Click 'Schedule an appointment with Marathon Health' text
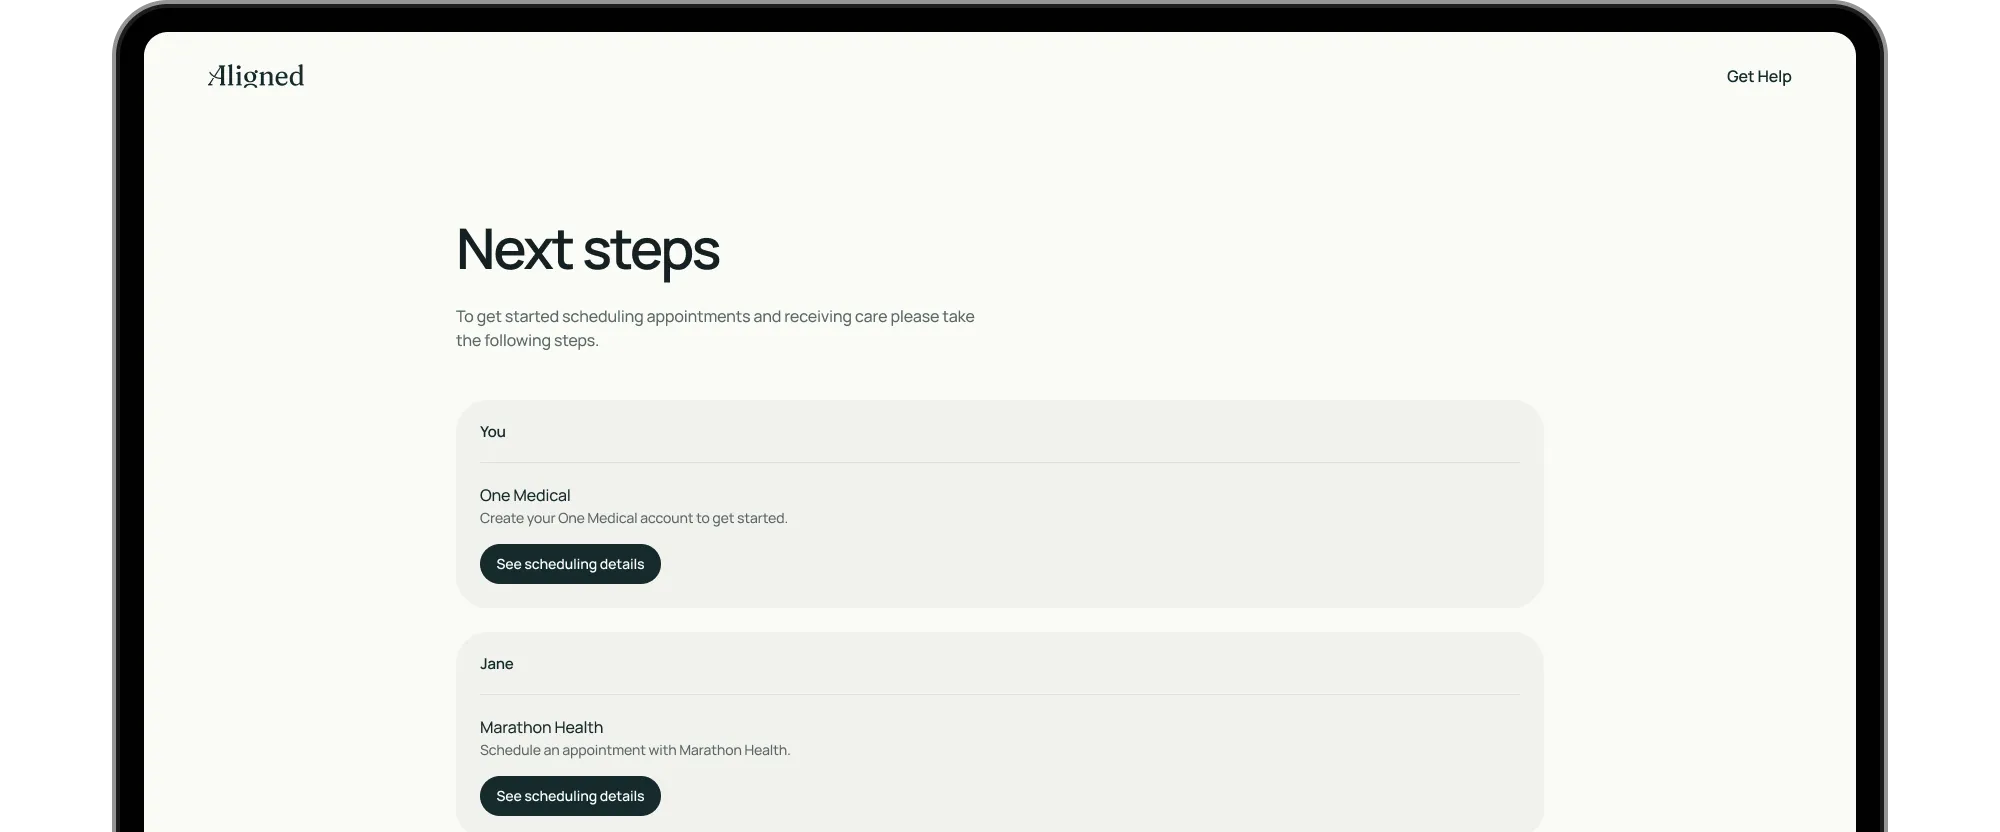The width and height of the screenshot is (2000, 832). [x=635, y=750]
